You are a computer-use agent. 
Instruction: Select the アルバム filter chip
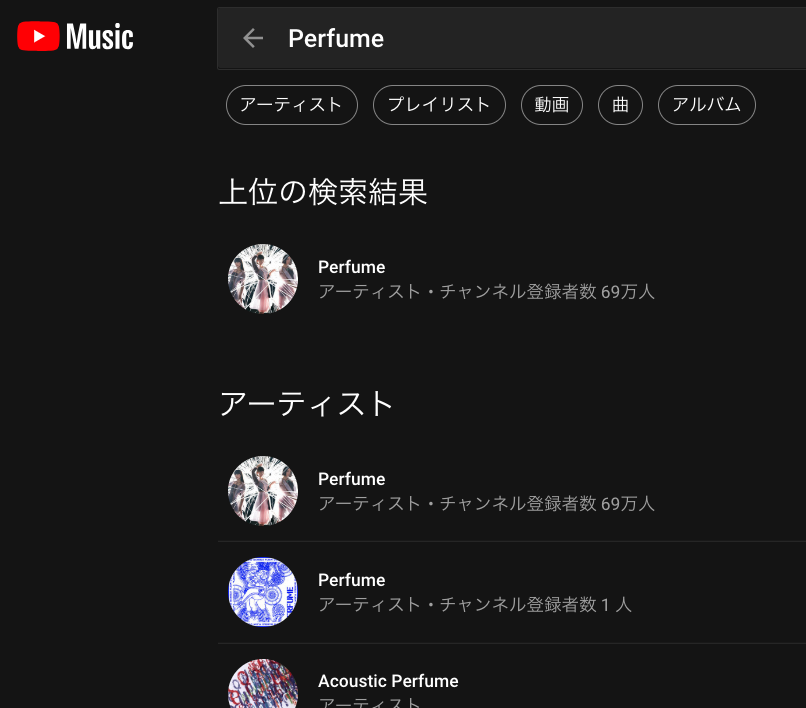[707, 105]
